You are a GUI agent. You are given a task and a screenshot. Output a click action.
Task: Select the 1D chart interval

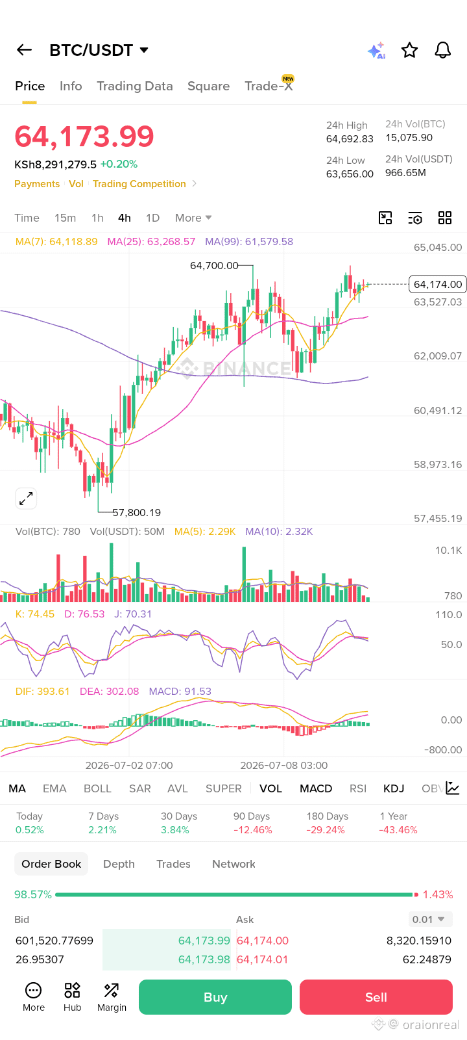153,218
